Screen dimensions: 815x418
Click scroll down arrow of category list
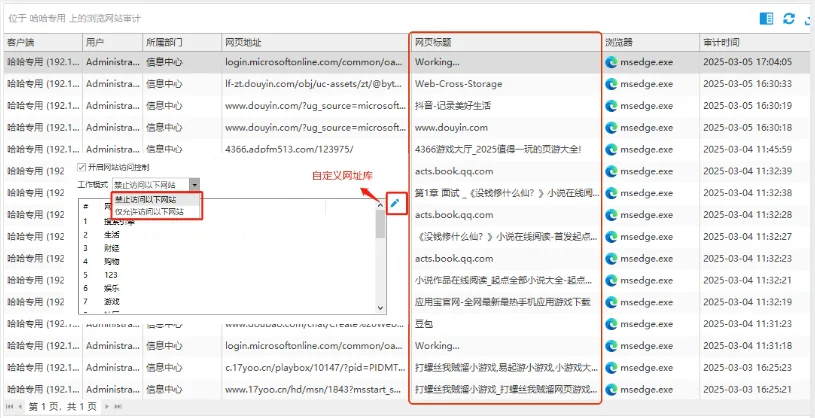point(380,308)
